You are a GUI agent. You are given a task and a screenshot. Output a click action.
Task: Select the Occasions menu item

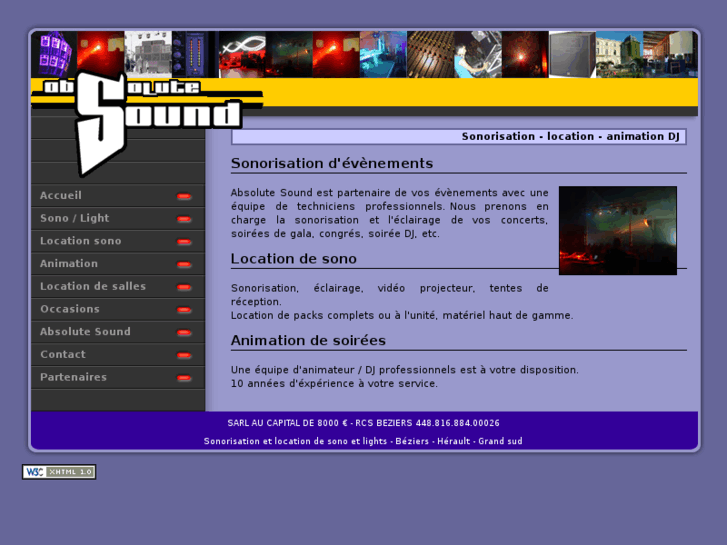(x=118, y=309)
